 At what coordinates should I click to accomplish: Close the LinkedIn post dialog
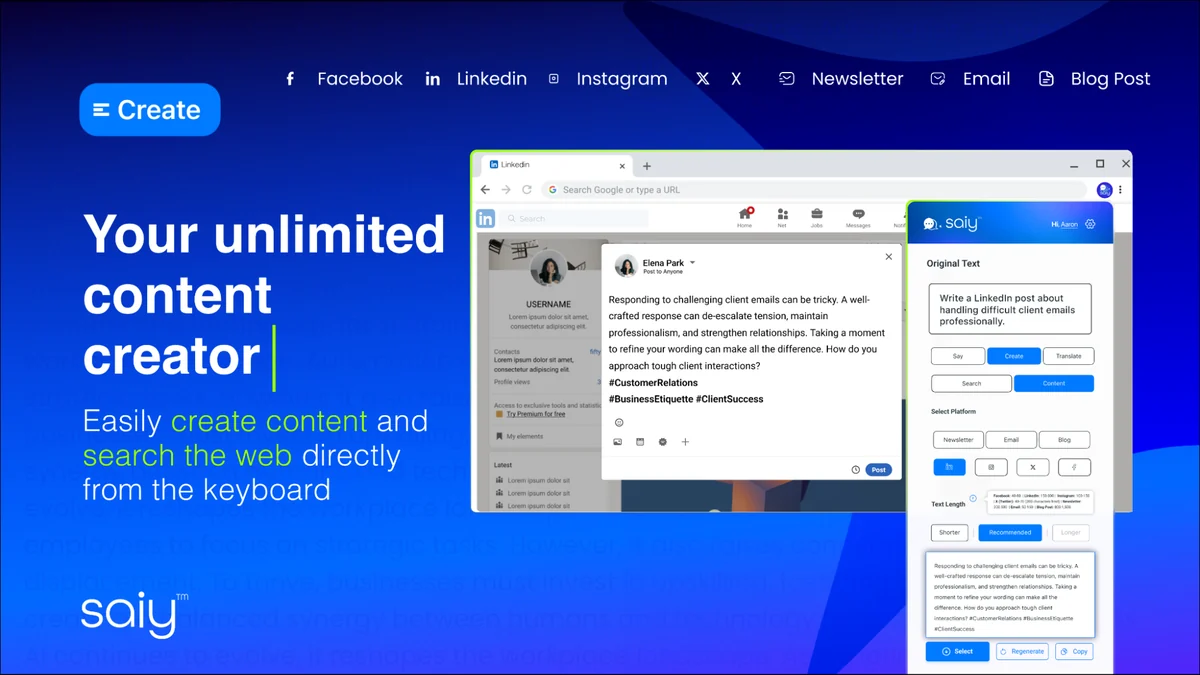click(x=889, y=257)
